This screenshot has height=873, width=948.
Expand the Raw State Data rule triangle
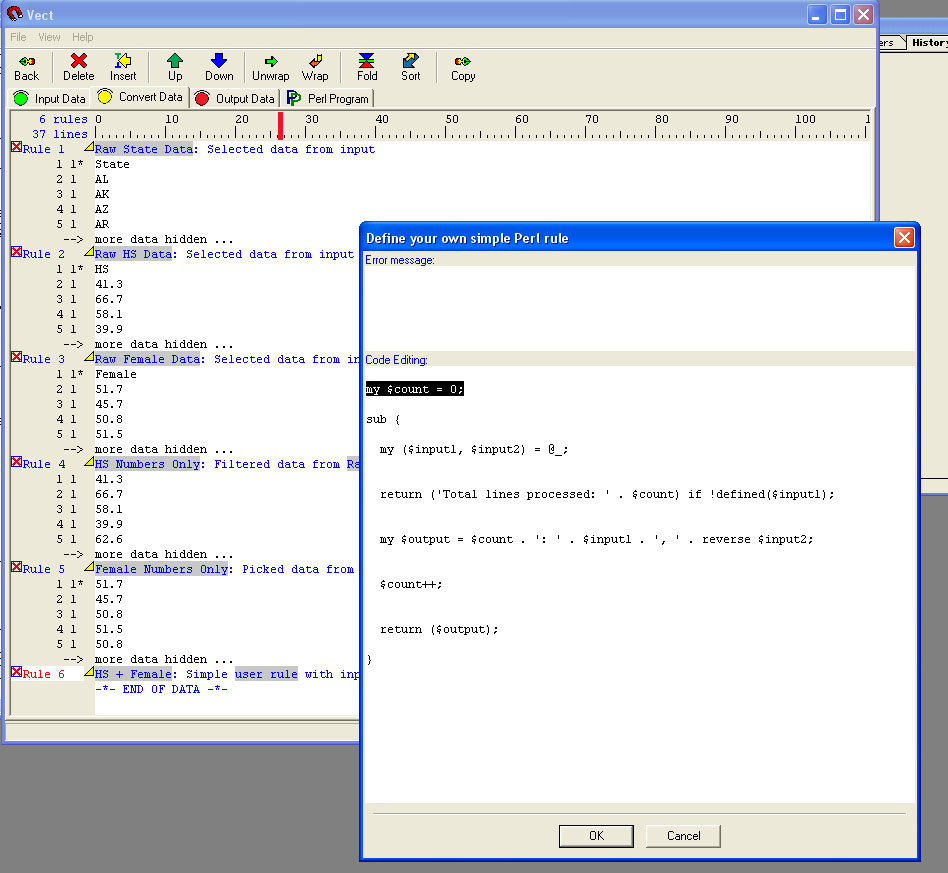(89, 147)
